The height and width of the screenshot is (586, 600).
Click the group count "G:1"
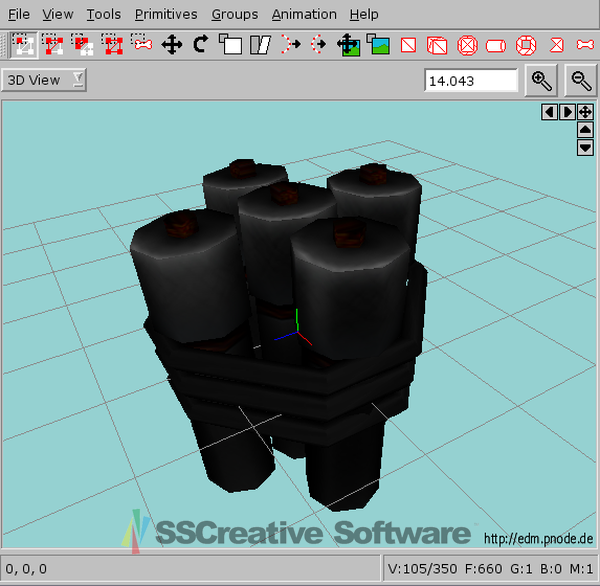coord(521,569)
